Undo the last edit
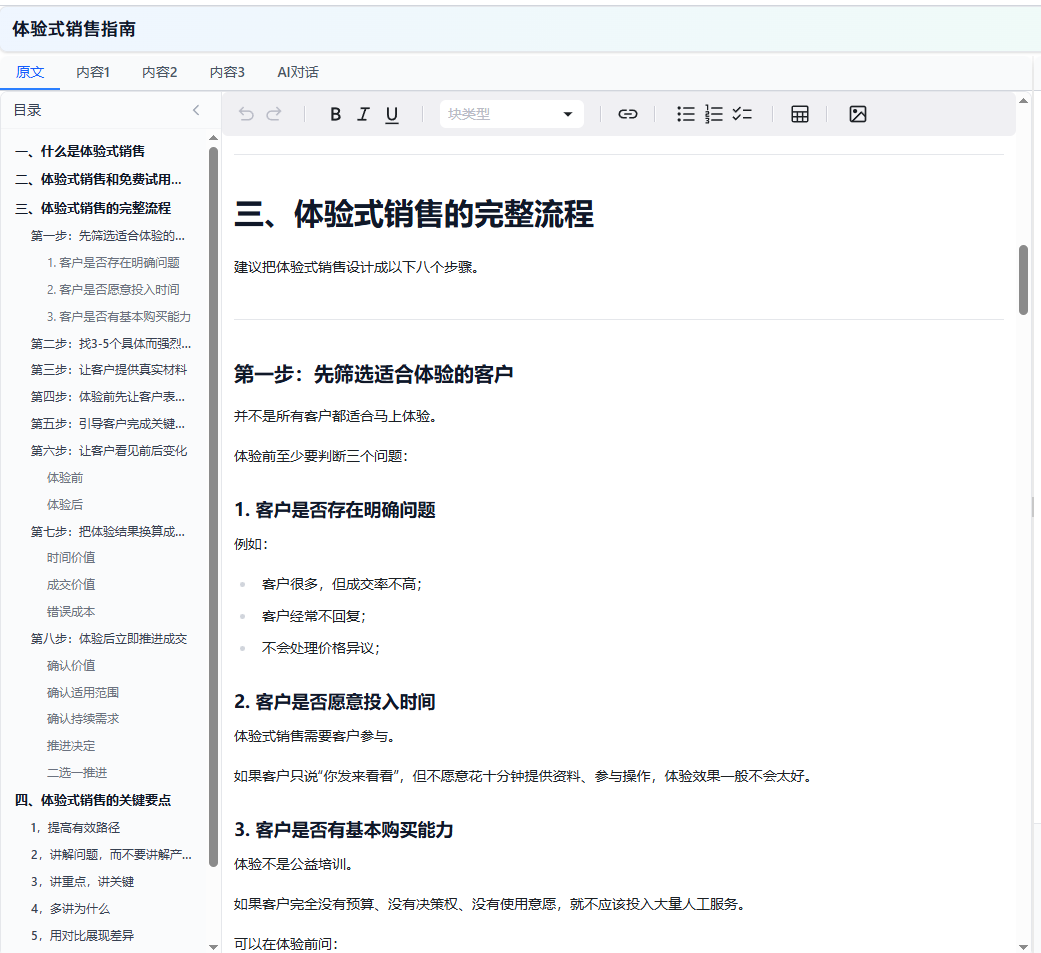 click(246, 114)
